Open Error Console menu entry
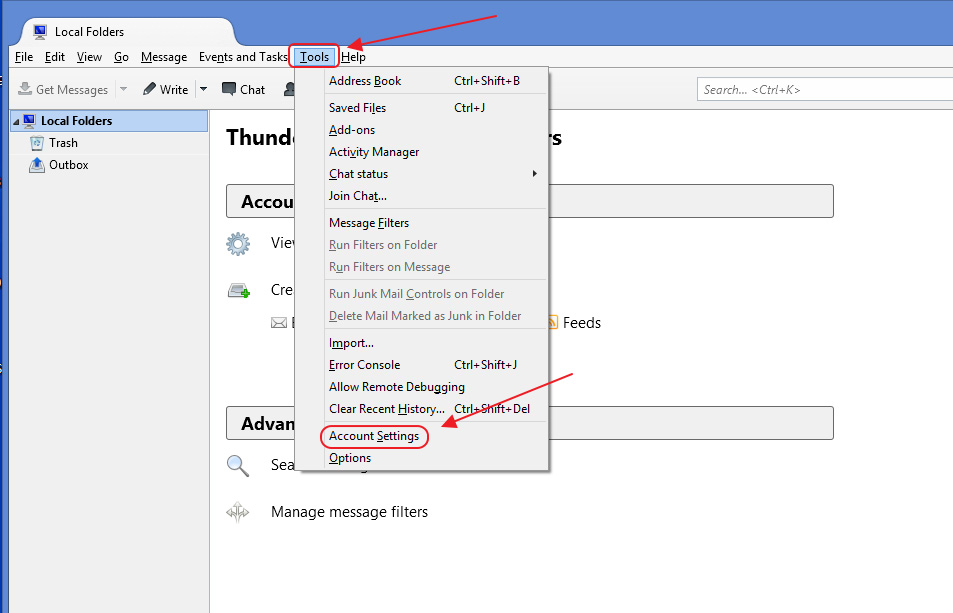Screen dimensions: 953x613 pos(436,365)
